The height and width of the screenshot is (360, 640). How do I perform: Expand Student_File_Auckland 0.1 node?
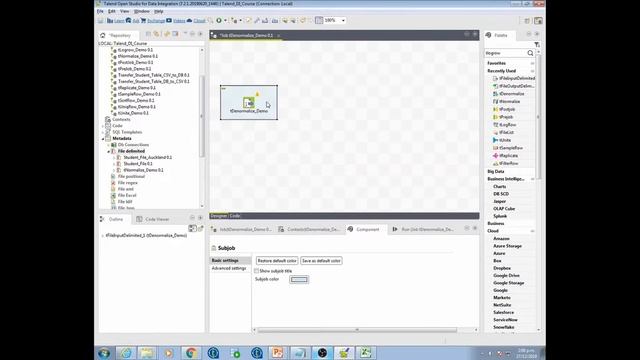click(114, 158)
